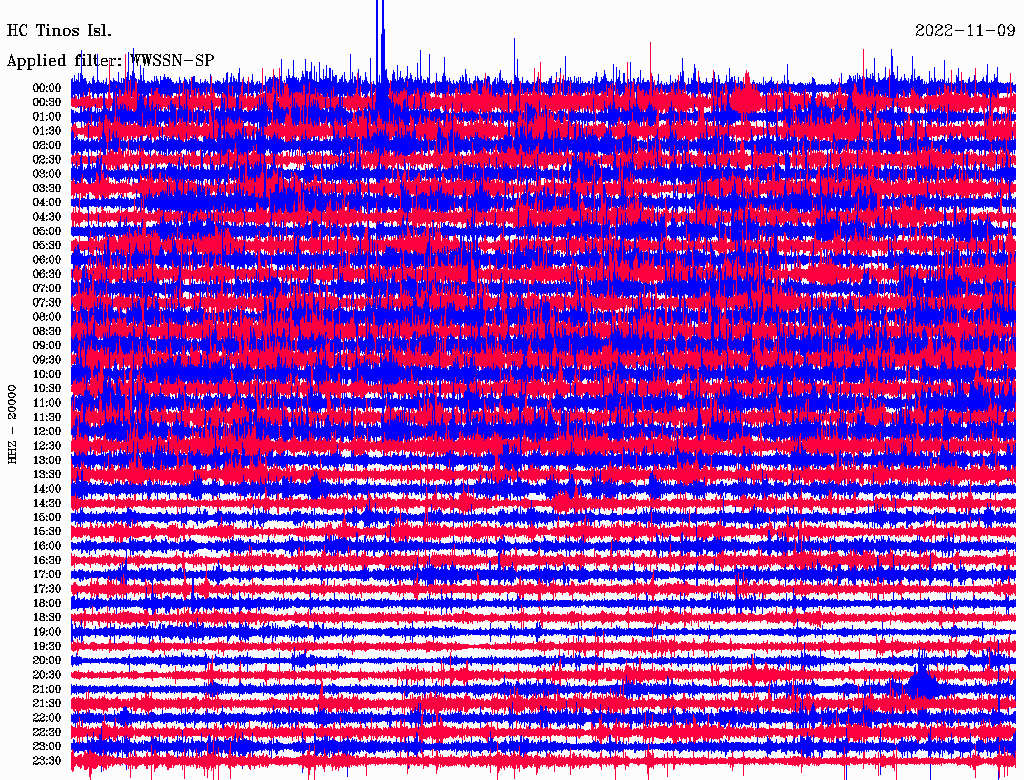Viewport: 1024px width, 780px height.
Task: Click the vertical axis label 'HHZ - 20000'
Action: pos(12,425)
